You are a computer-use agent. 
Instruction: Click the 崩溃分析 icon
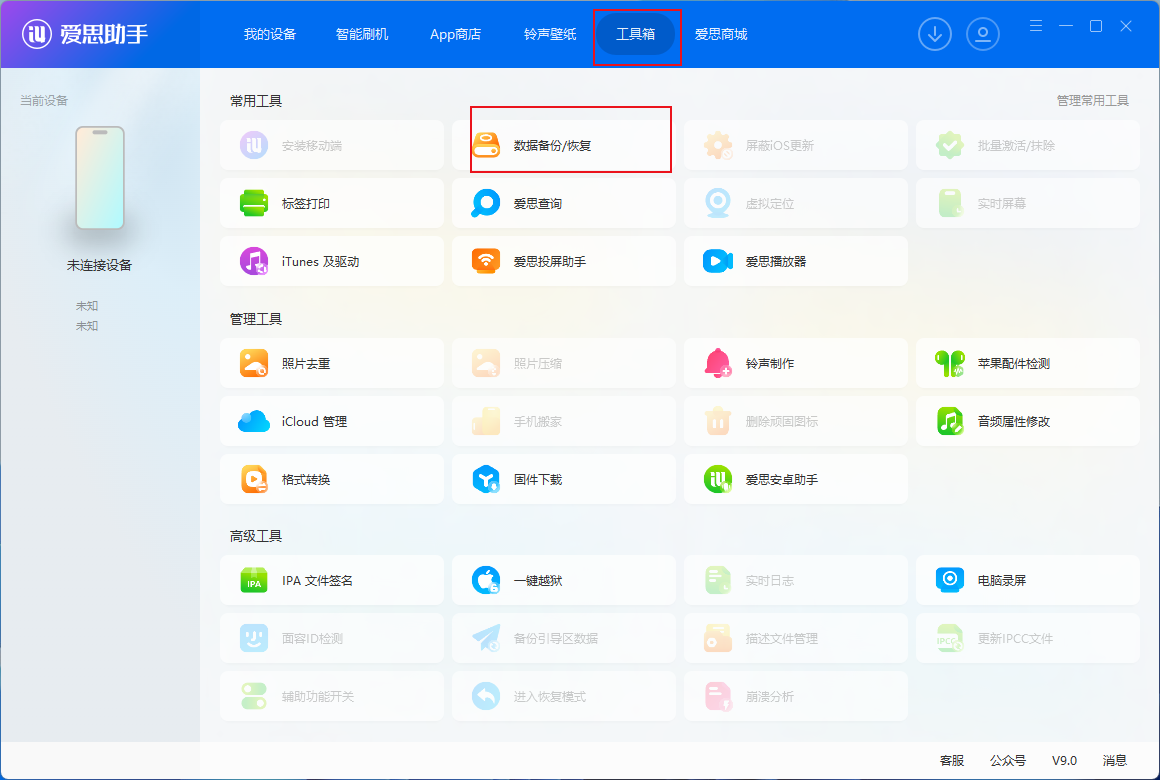tap(718, 696)
